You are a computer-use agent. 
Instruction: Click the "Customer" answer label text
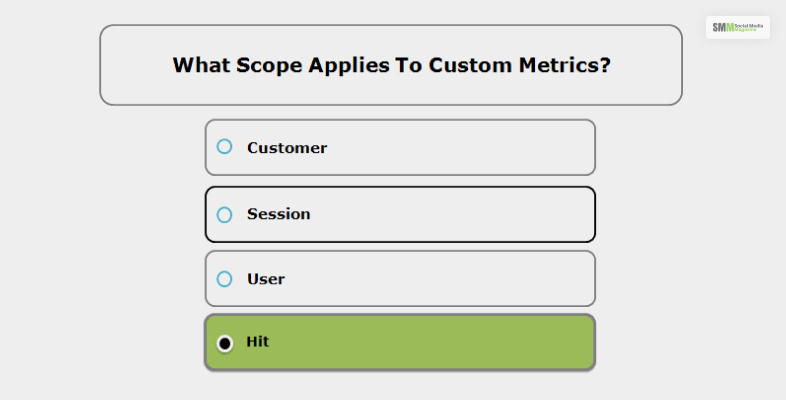(287, 148)
